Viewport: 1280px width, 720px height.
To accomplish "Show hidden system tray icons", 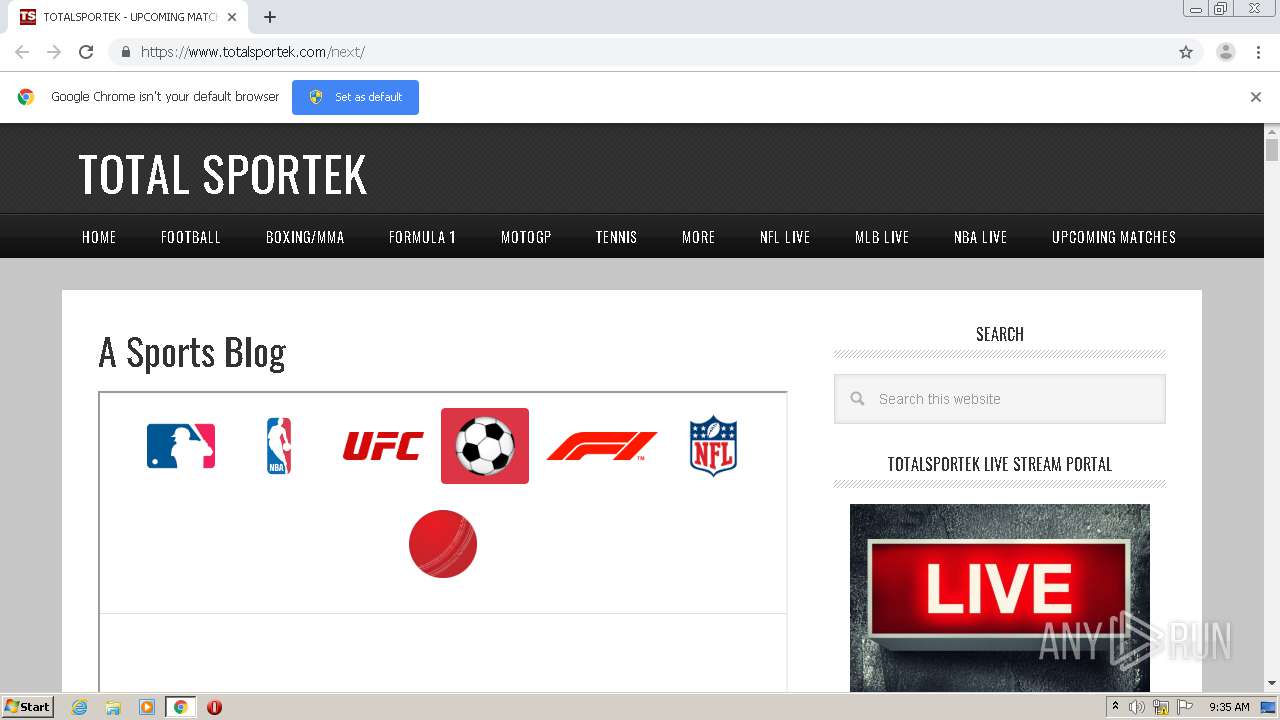I will pos(1116,707).
